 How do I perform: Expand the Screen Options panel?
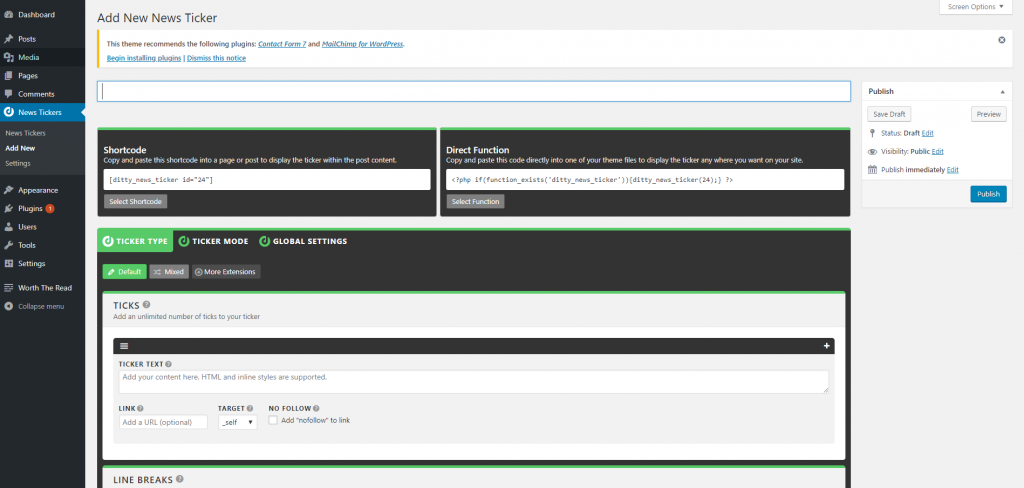[x=974, y=6]
